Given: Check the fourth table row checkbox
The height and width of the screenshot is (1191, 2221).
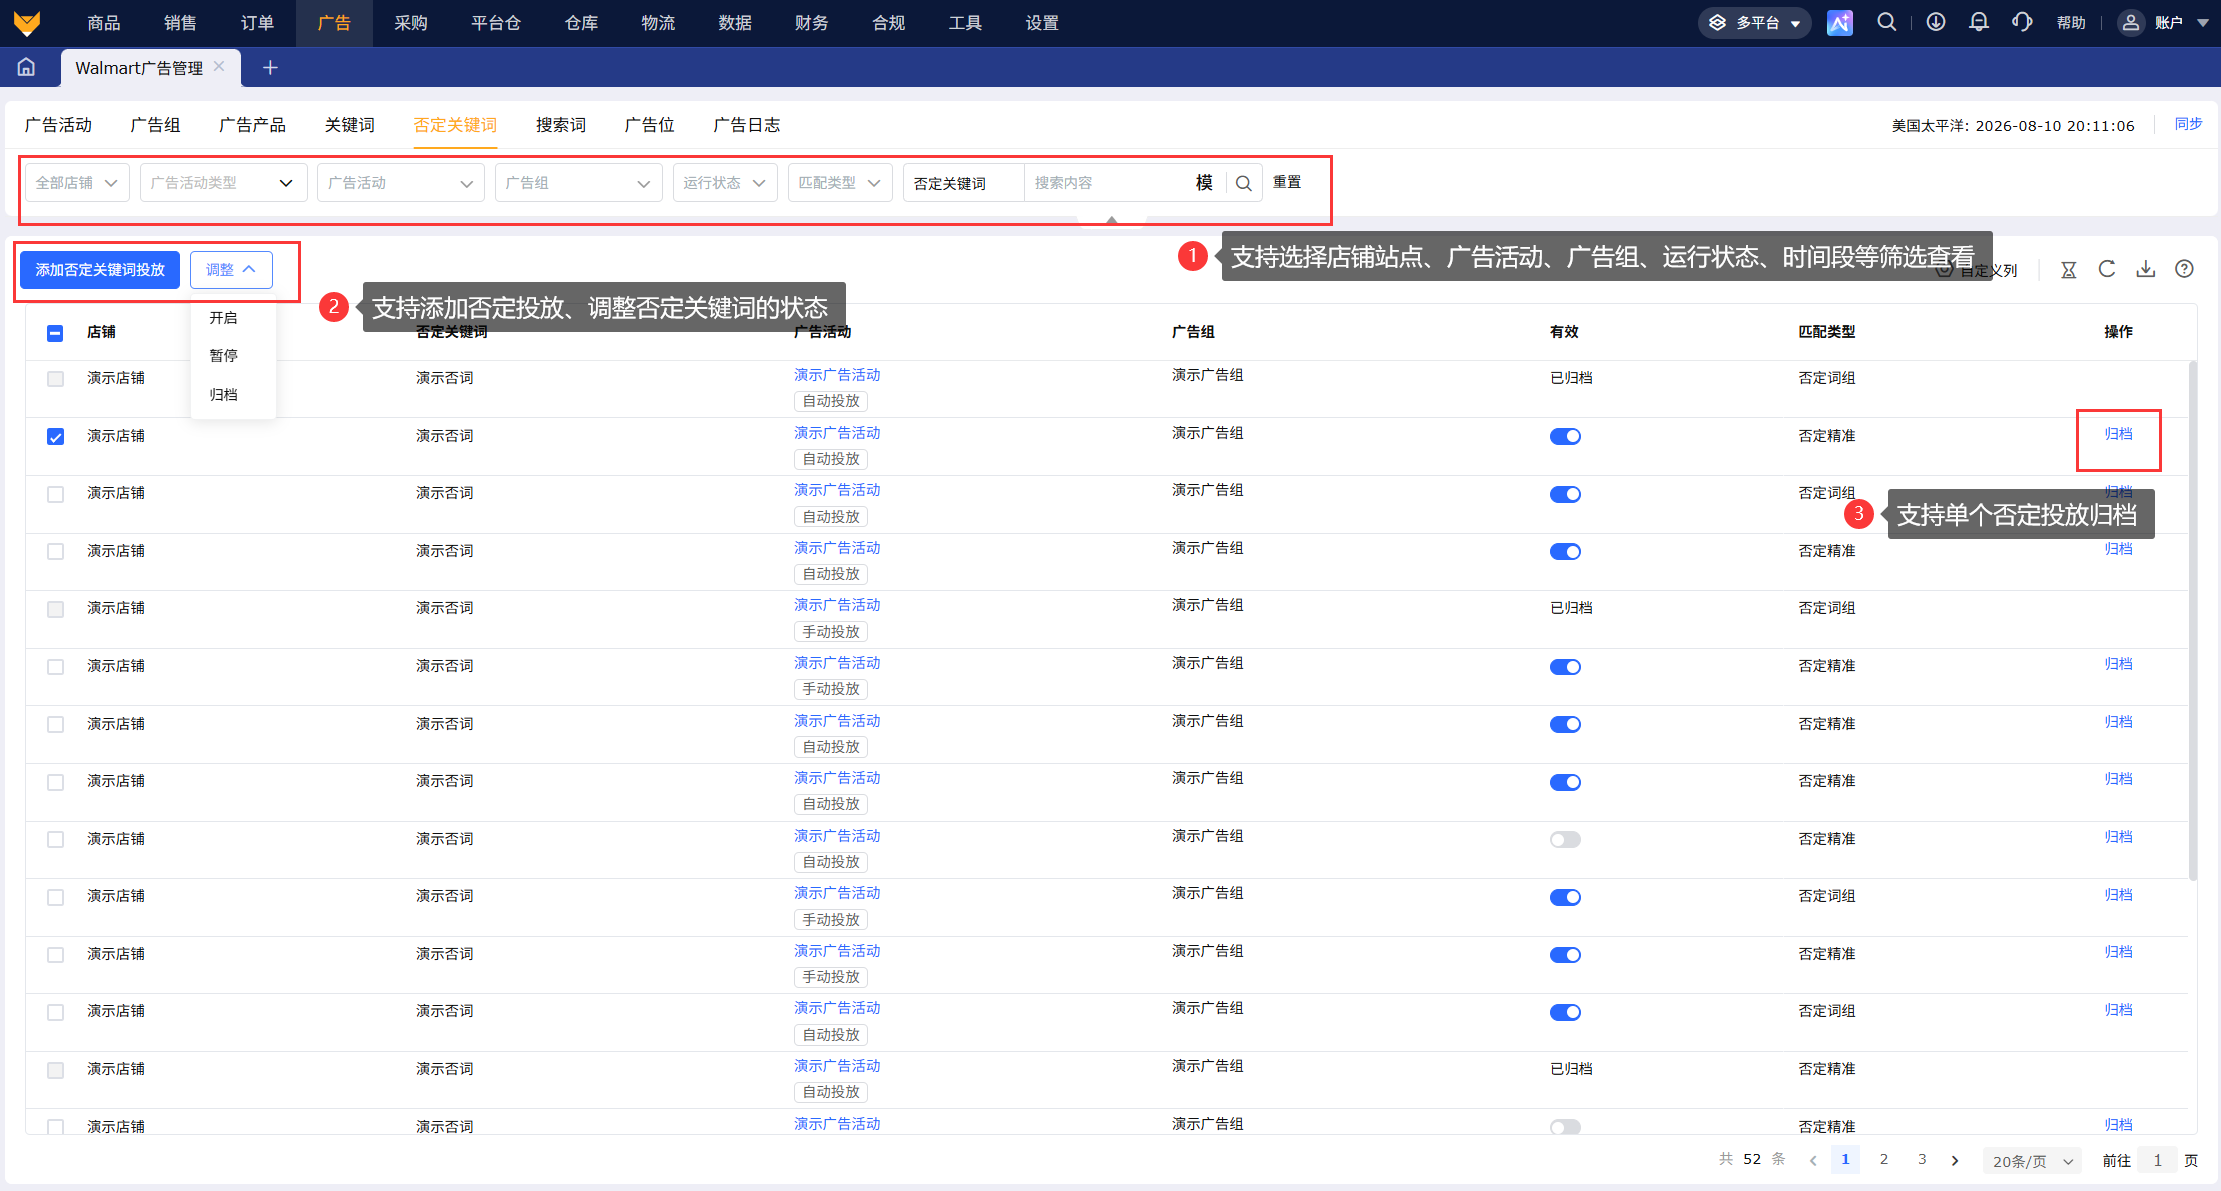Looking at the screenshot, I should click(55, 552).
